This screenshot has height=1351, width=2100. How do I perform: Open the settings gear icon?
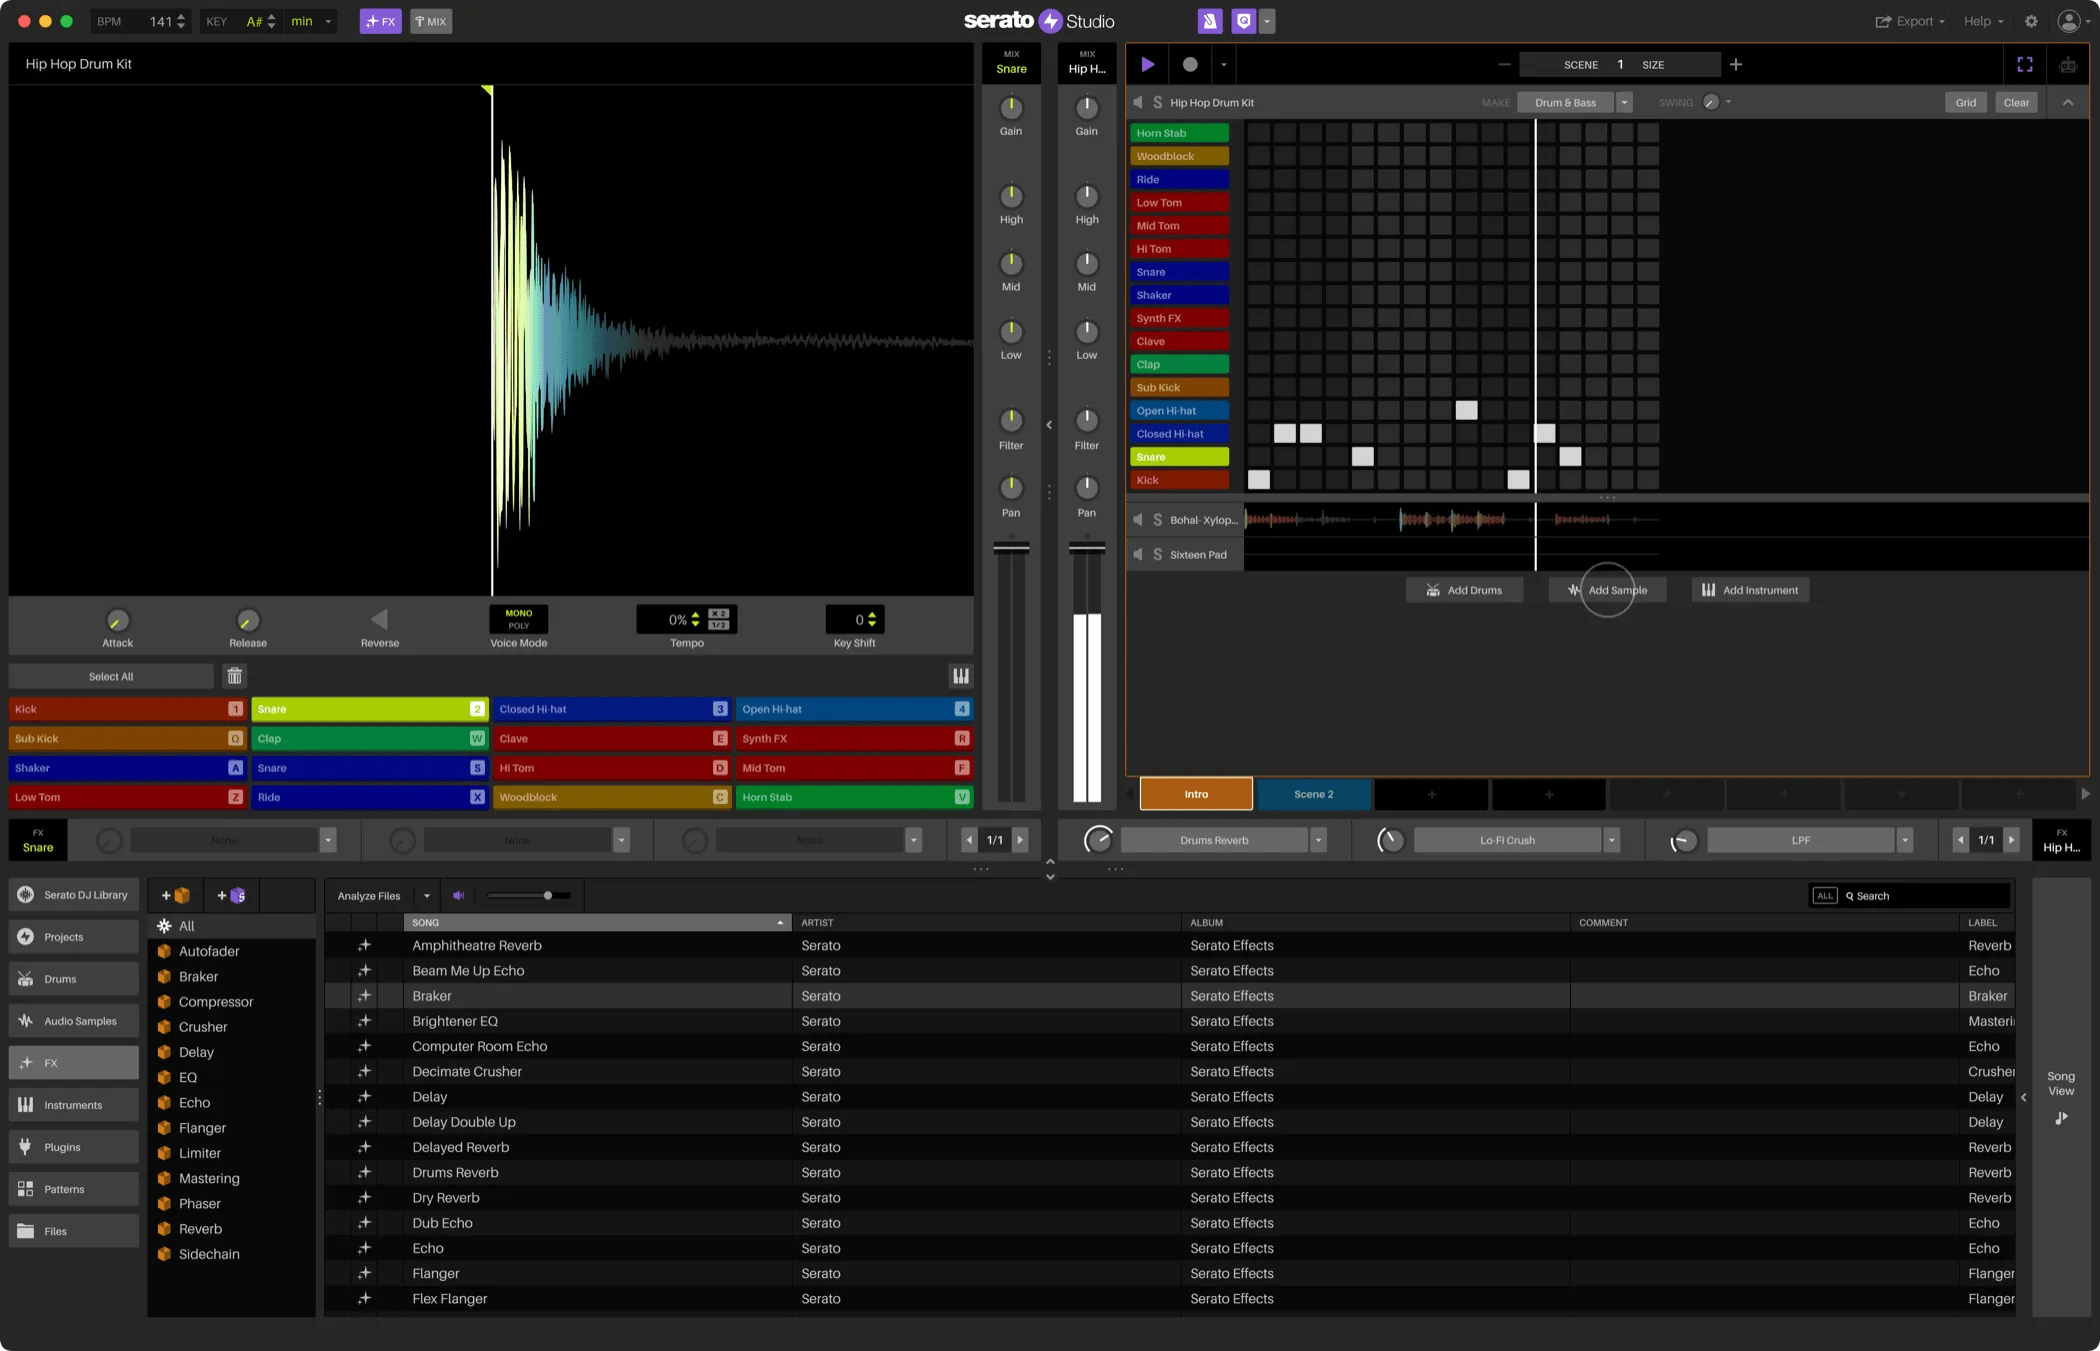2031,21
